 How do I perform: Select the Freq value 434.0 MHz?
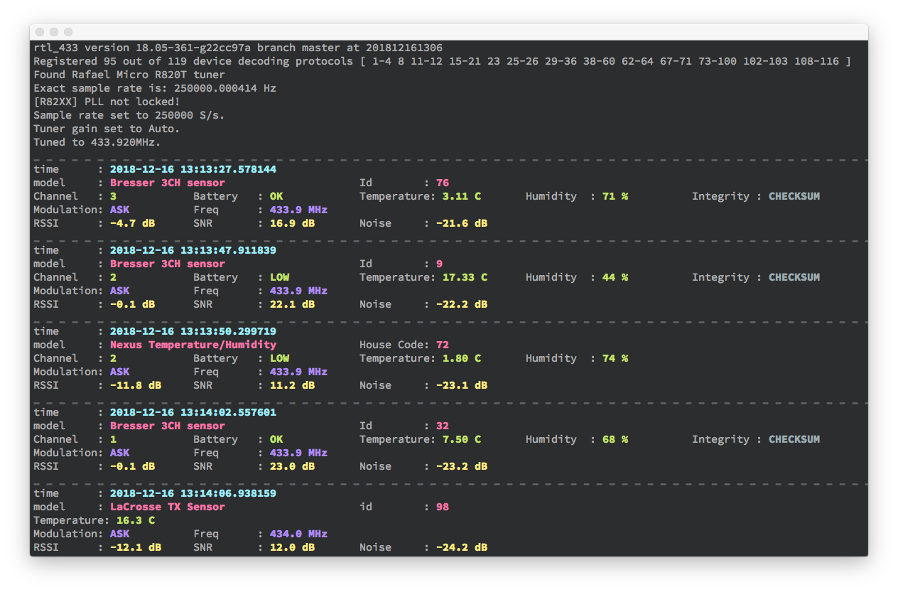coord(297,533)
